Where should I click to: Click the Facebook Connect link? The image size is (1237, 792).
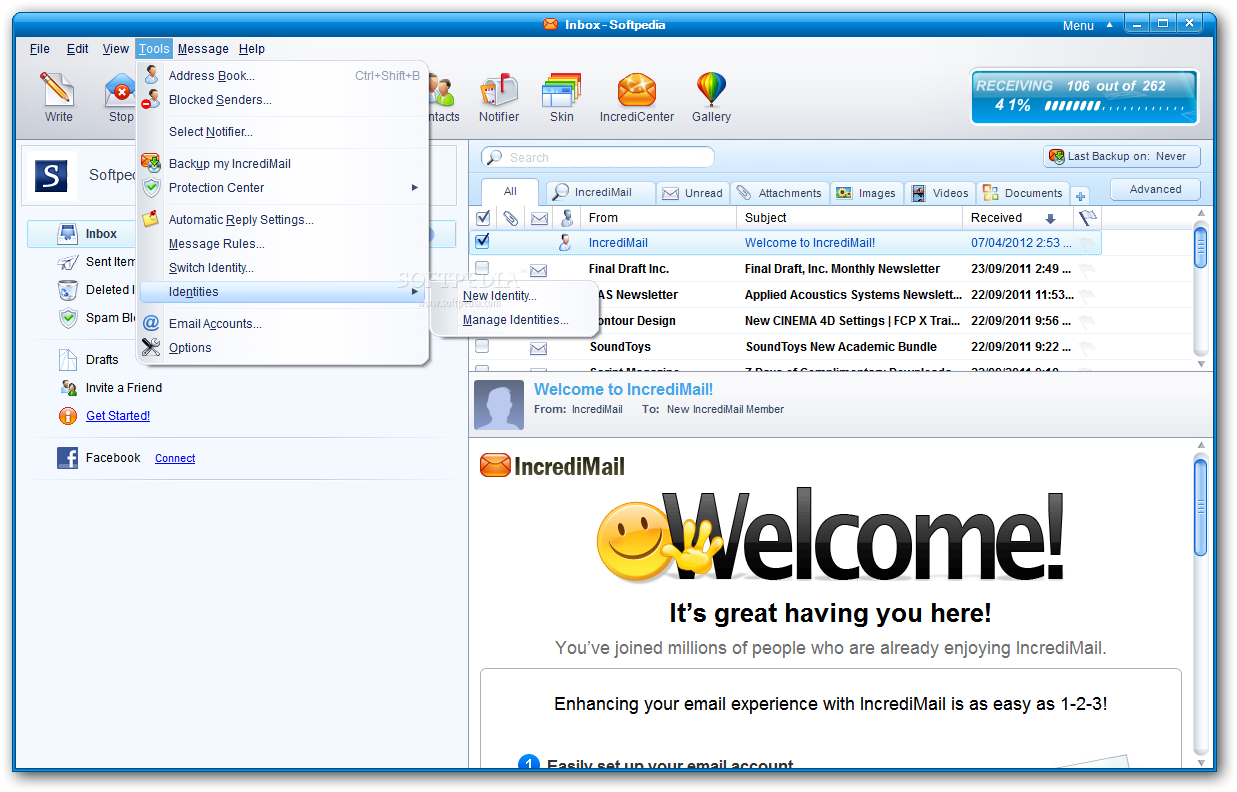click(175, 458)
